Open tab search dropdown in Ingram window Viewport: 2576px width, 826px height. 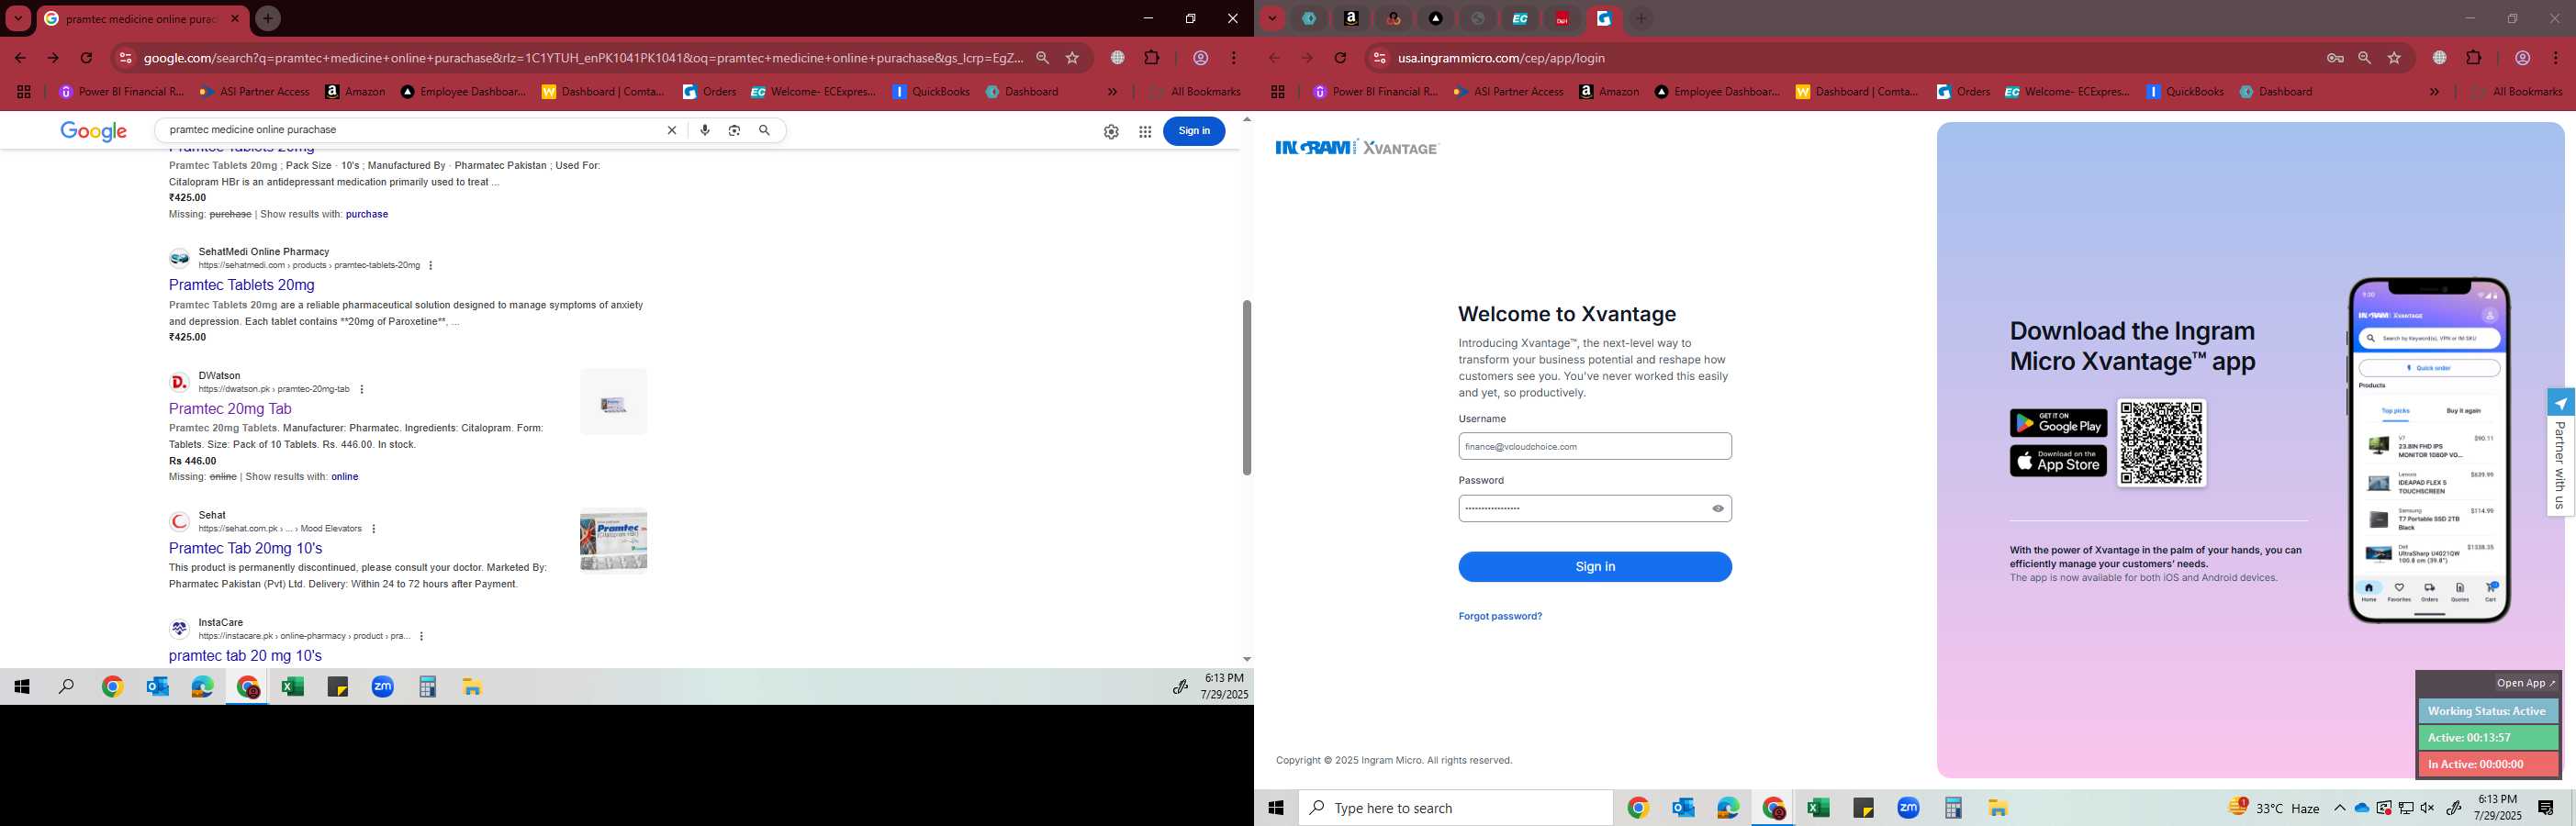pyautogui.click(x=1272, y=18)
